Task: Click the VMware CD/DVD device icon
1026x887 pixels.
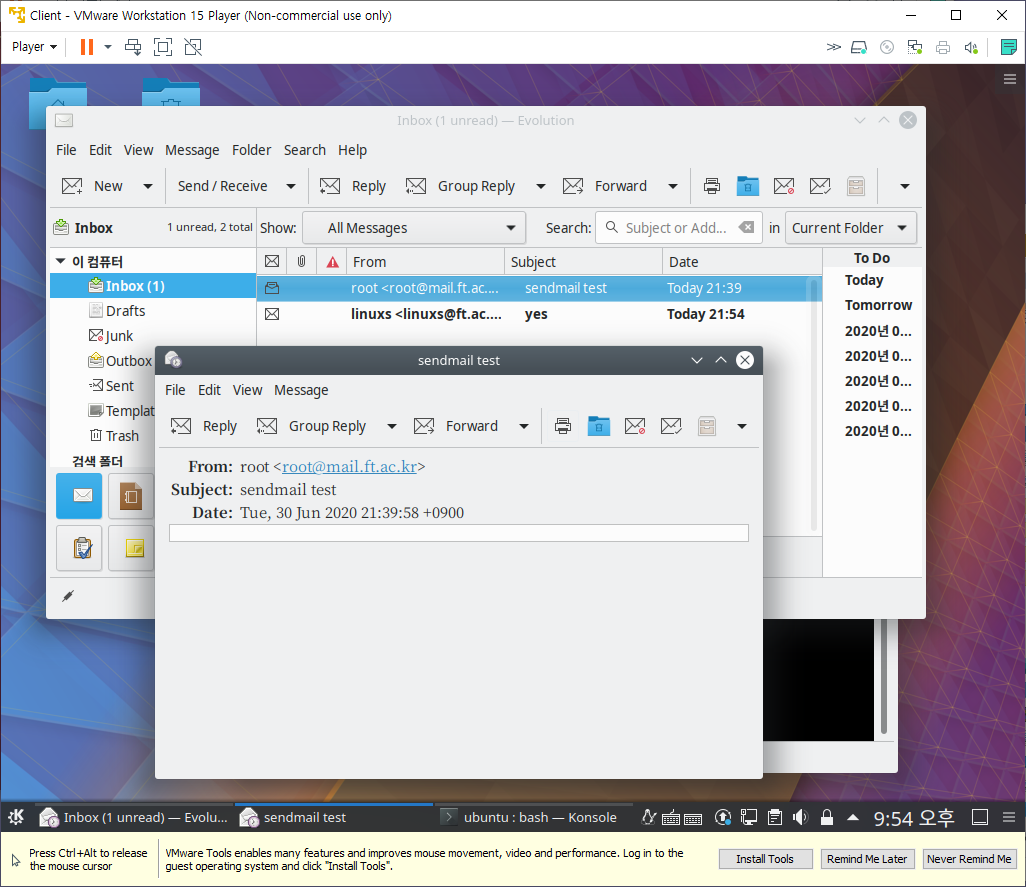Action: tap(887, 47)
